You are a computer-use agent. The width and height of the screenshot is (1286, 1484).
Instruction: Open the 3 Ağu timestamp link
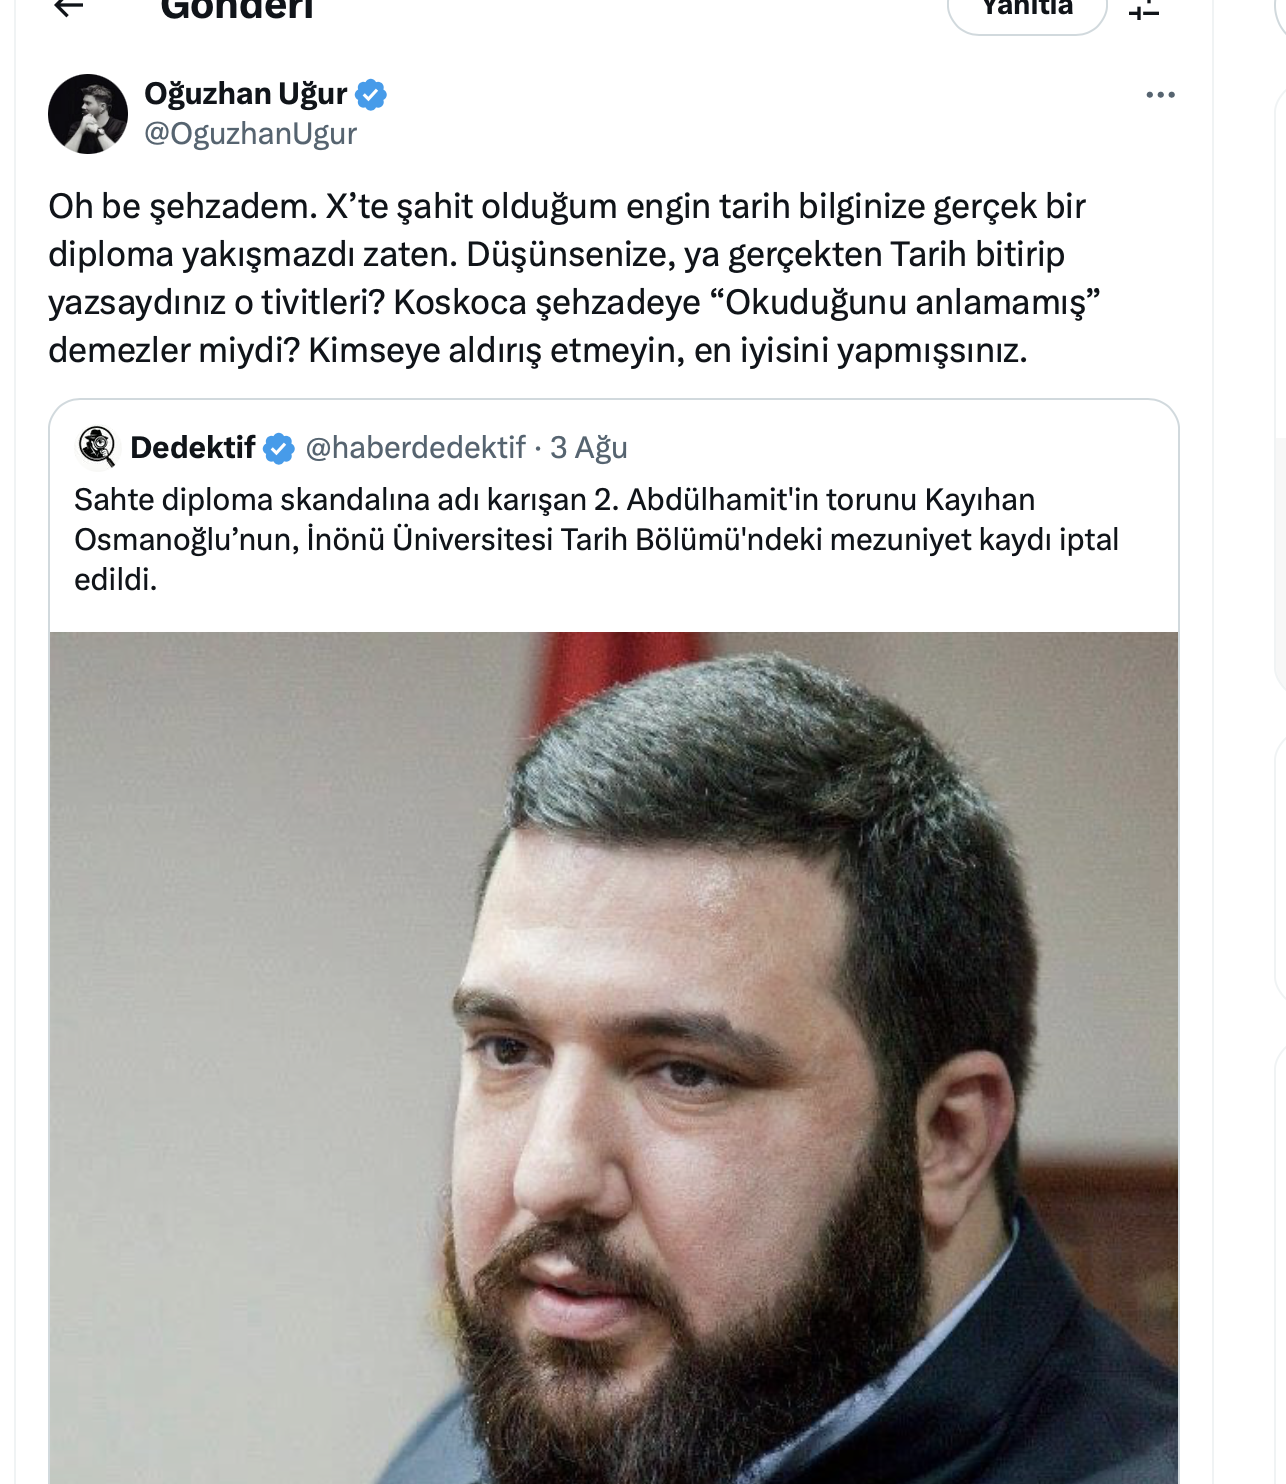[x=589, y=448]
